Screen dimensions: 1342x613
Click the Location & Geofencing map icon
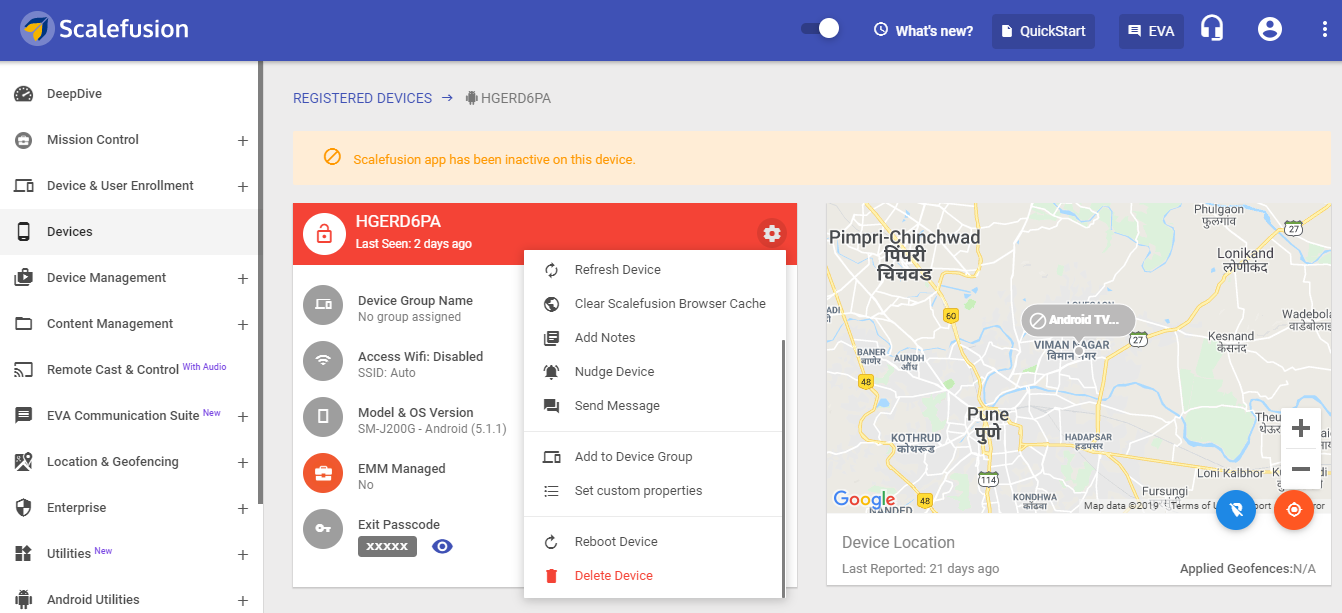tap(24, 462)
